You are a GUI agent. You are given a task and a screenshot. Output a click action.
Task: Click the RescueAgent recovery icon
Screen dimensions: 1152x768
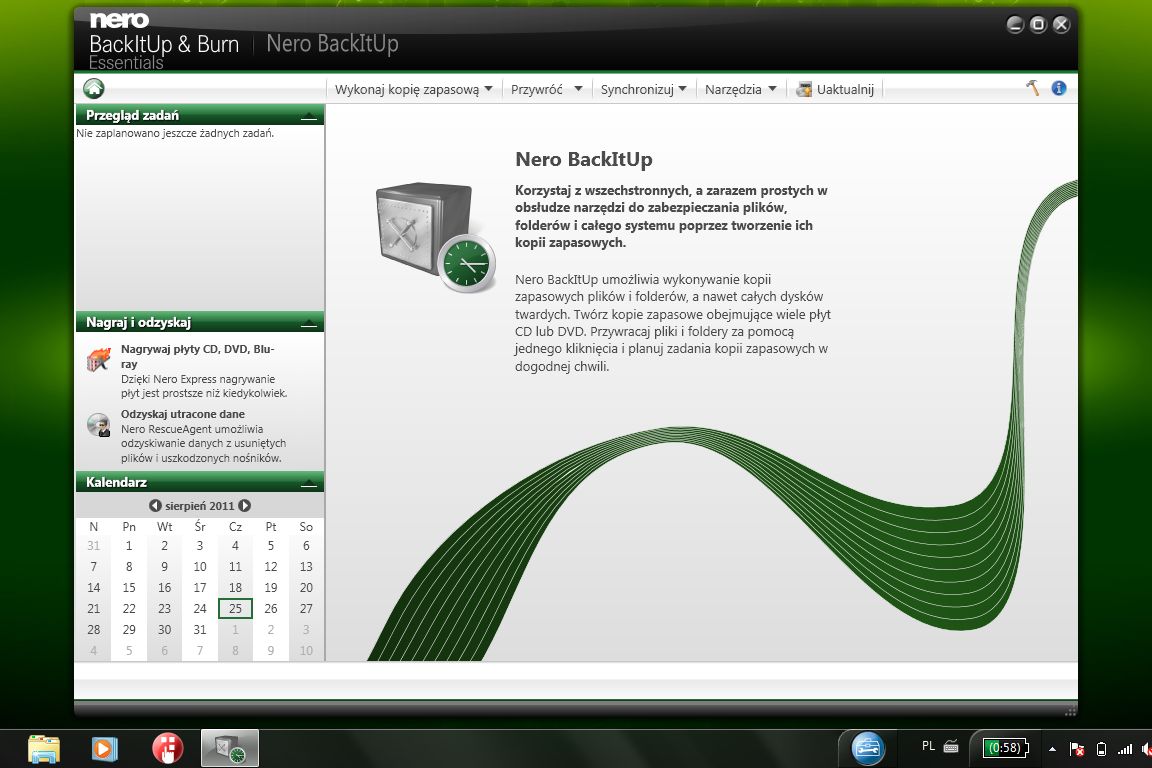pos(98,425)
